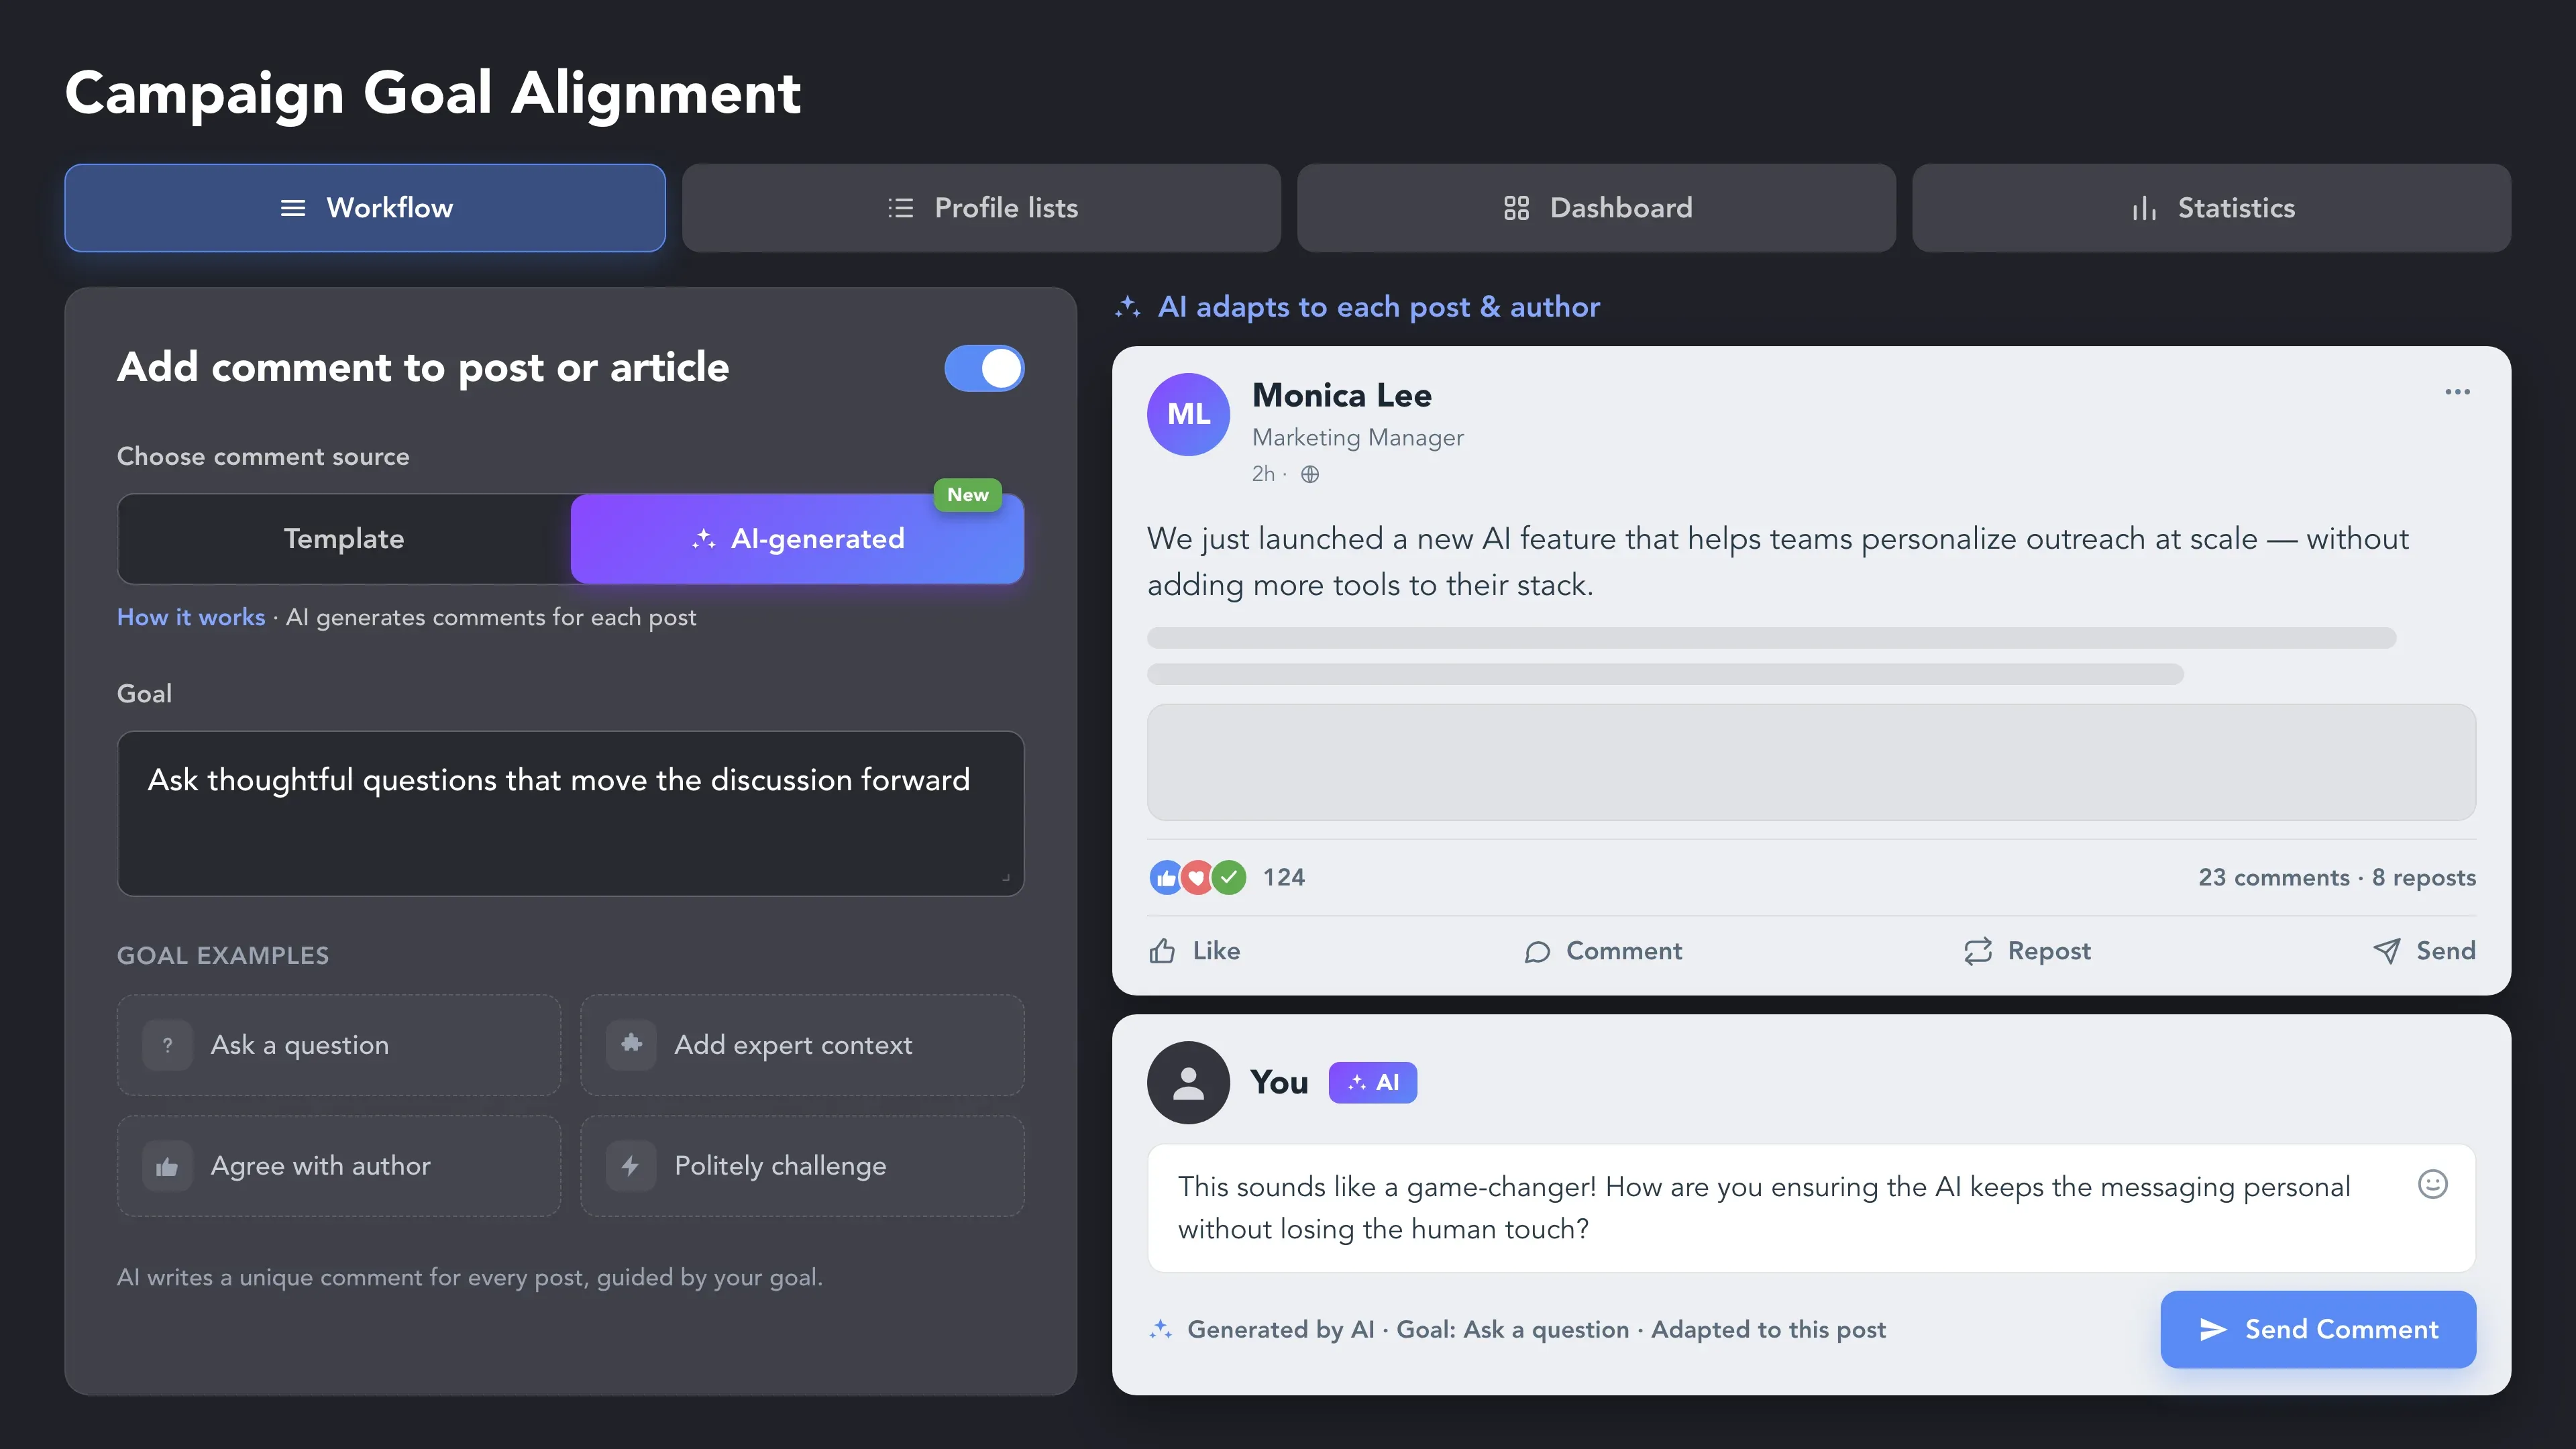2576x1449 pixels.
Task: Click the globe visibility icon under Marketing Manager
Action: [1310, 474]
